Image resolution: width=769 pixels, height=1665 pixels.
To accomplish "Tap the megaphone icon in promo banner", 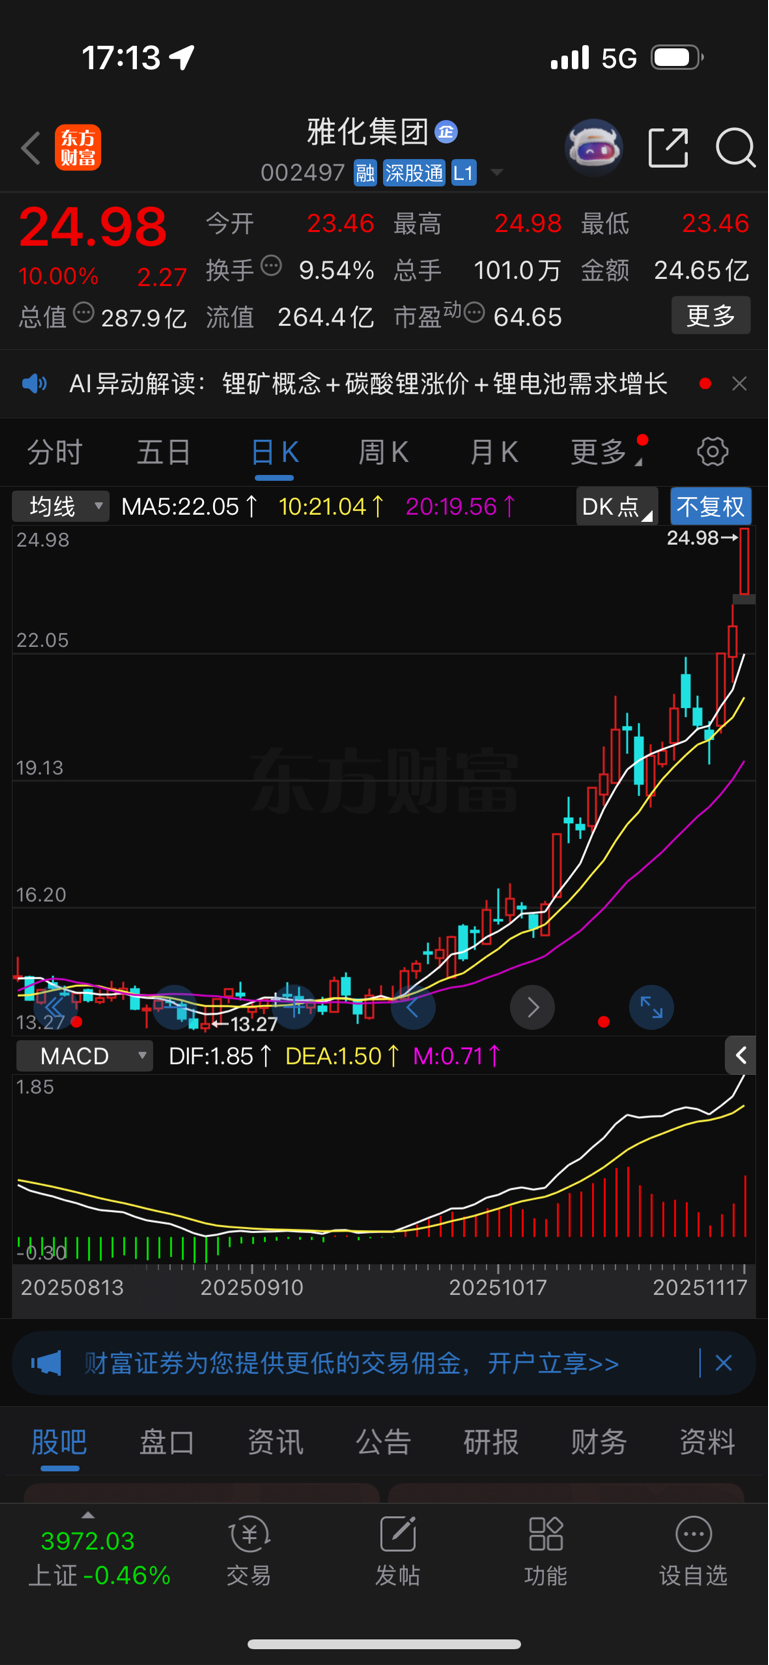I will tap(46, 1363).
